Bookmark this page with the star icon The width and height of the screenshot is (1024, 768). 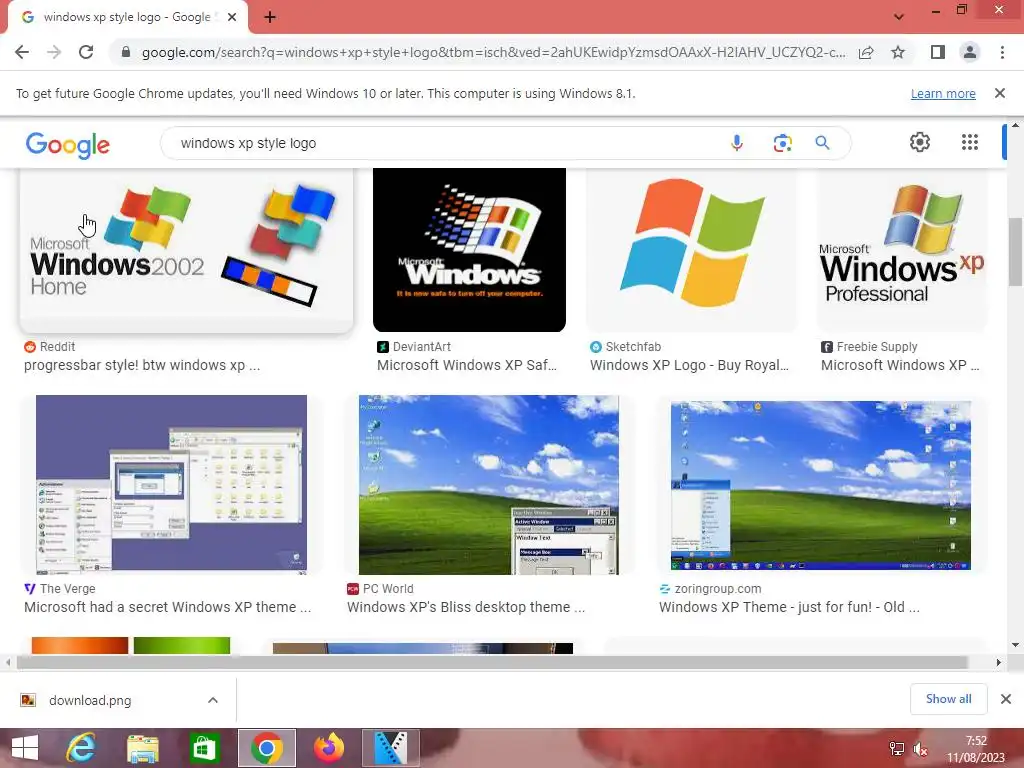tap(898, 52)
